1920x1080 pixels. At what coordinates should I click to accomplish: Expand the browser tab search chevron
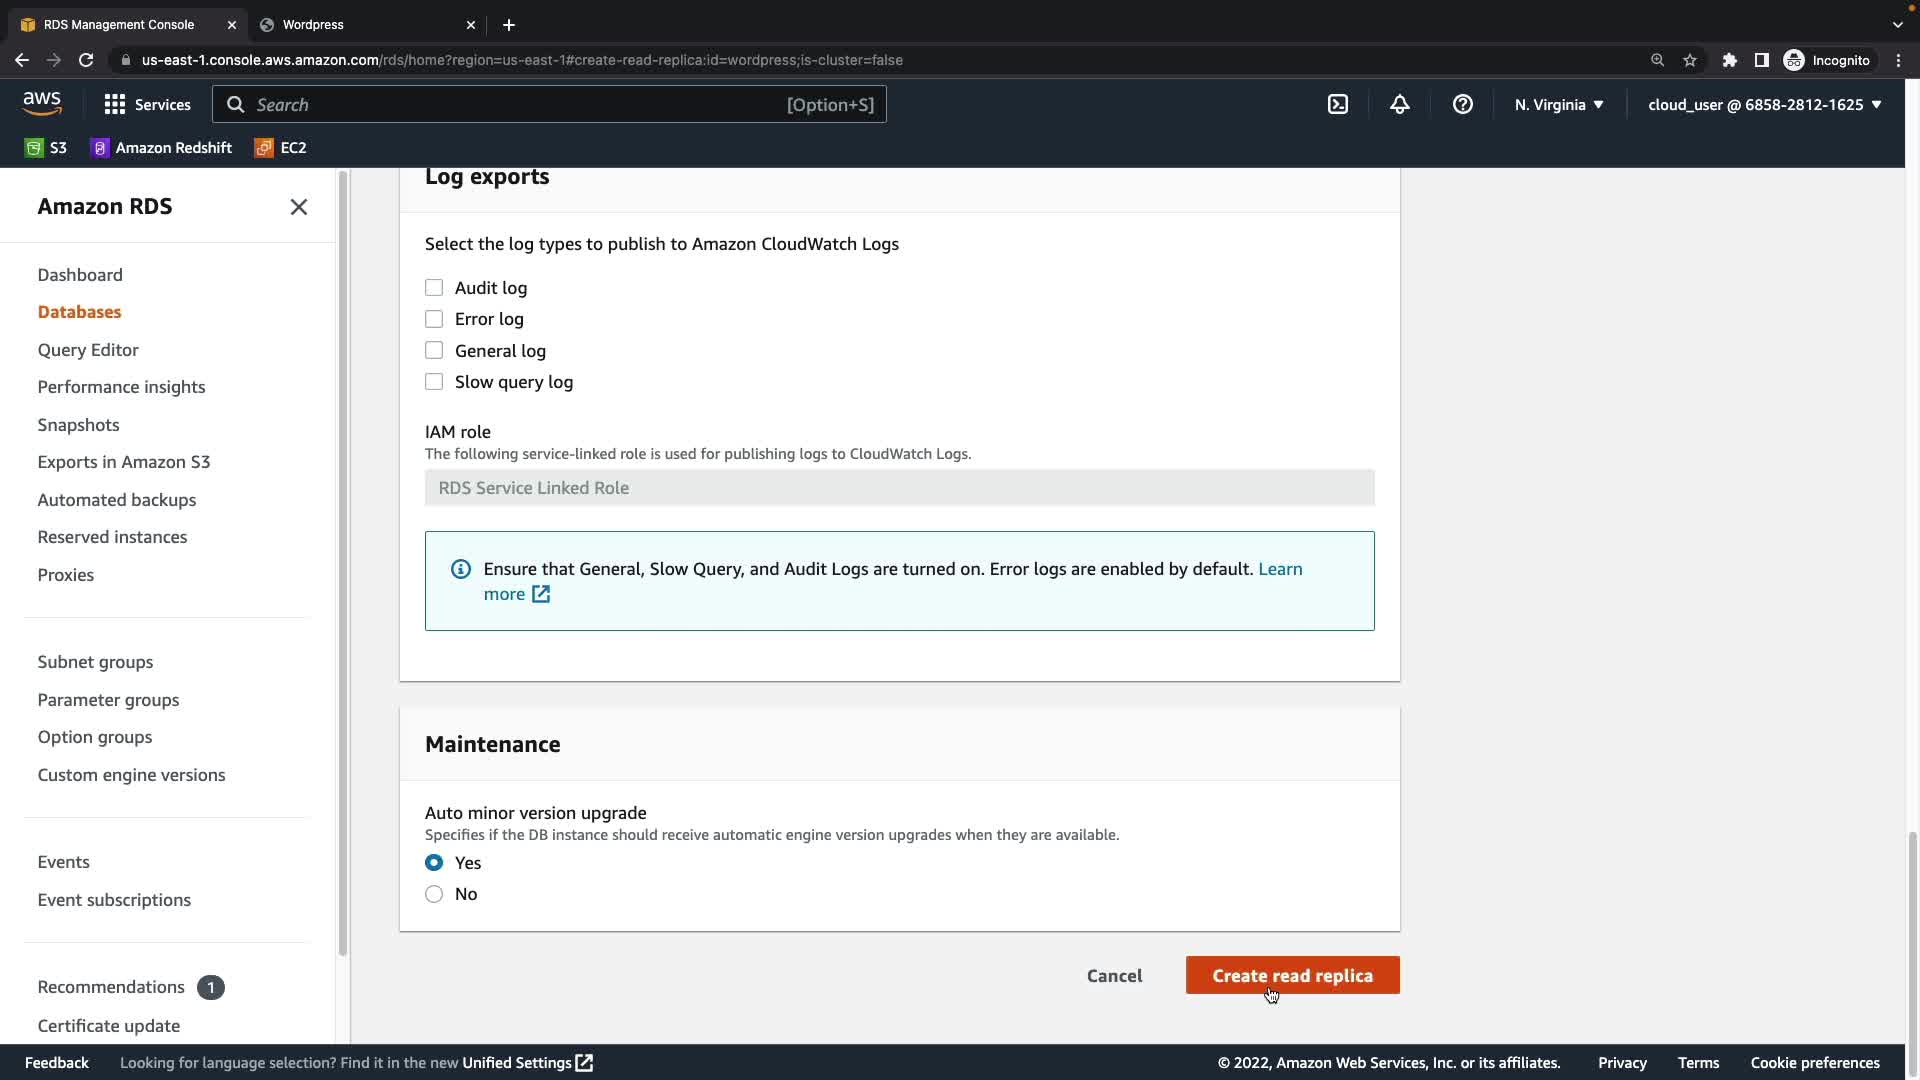click(x=1897, y=24)
